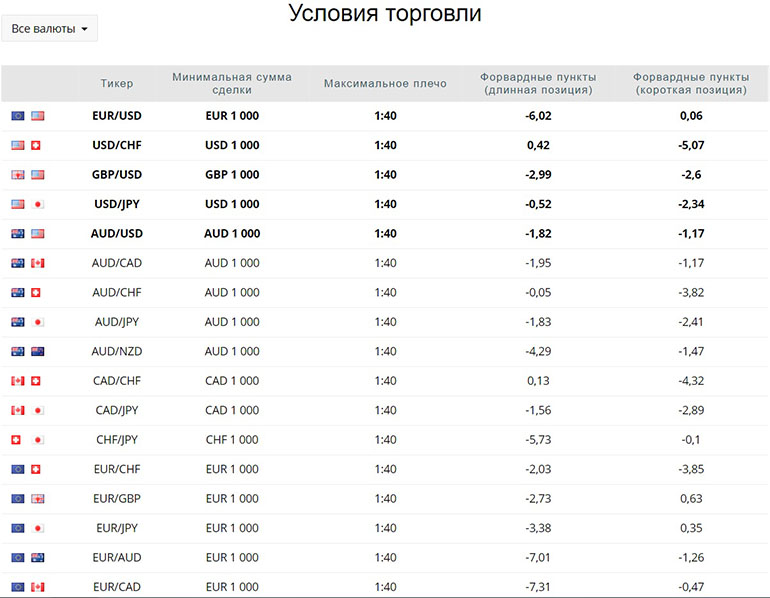770x598 pixels.
Task: Click the US flag in EUR/USD row
Action: (38, 116)
